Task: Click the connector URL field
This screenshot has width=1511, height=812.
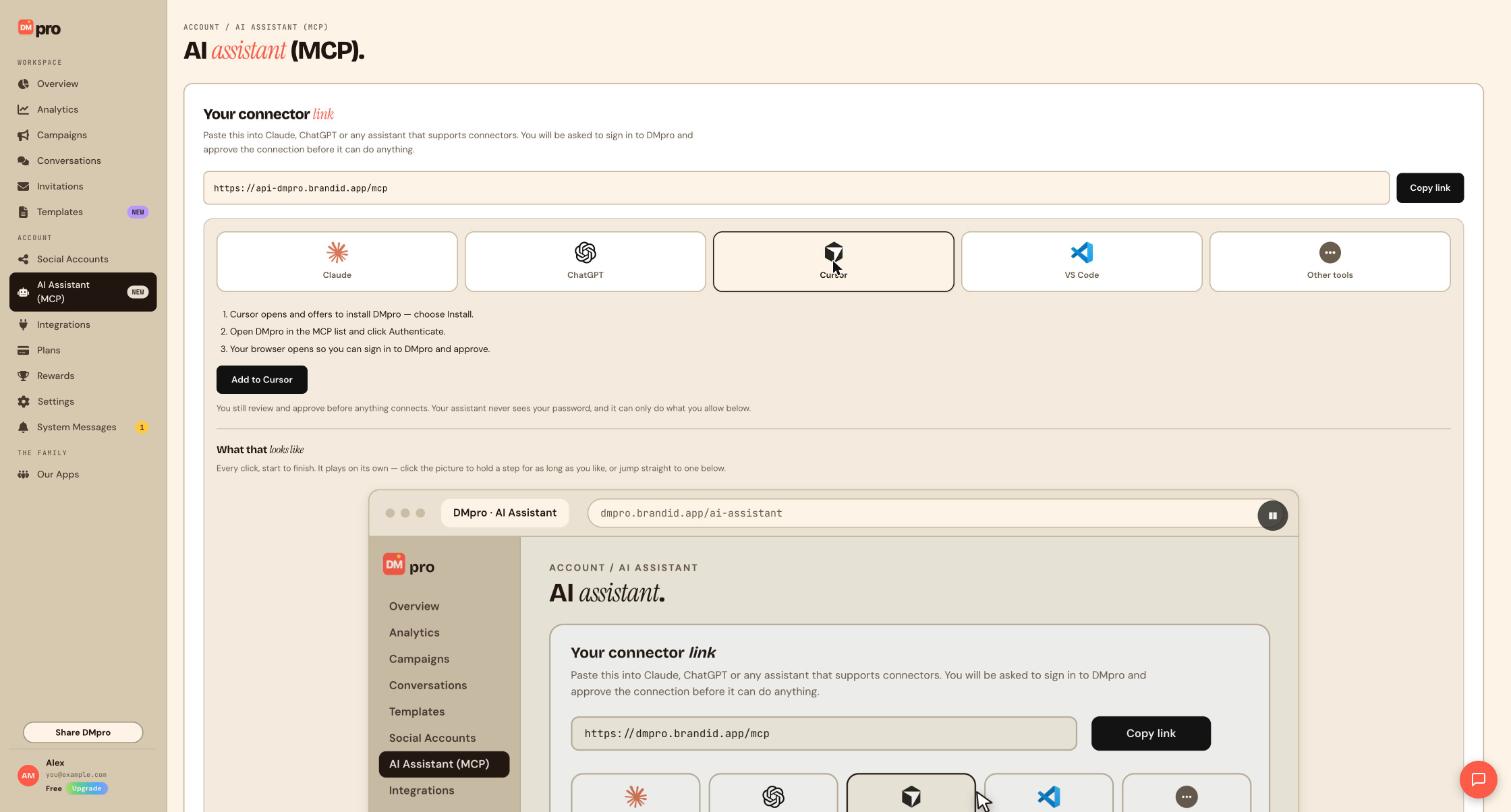Action: [796, 188]
